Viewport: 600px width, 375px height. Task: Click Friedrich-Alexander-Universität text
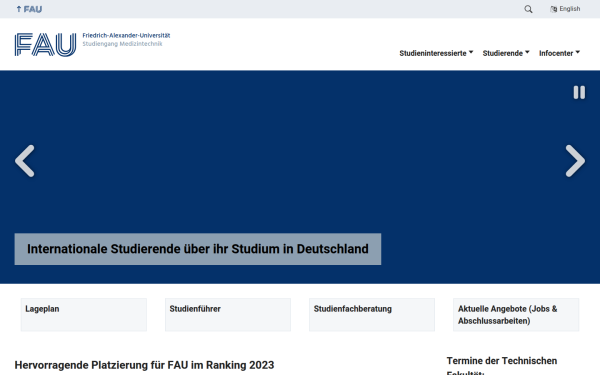[126, 36]
